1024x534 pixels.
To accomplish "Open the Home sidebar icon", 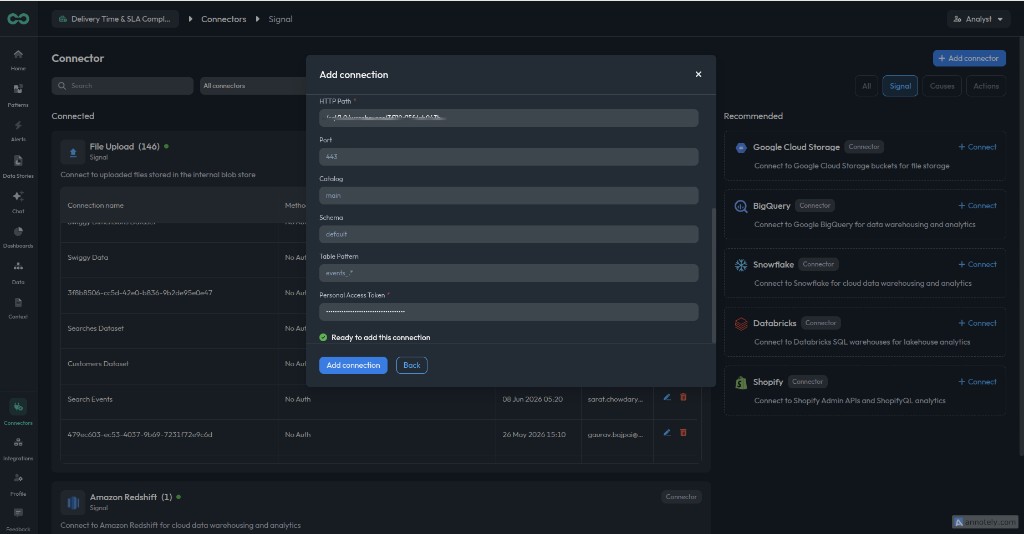I will 18,54.
